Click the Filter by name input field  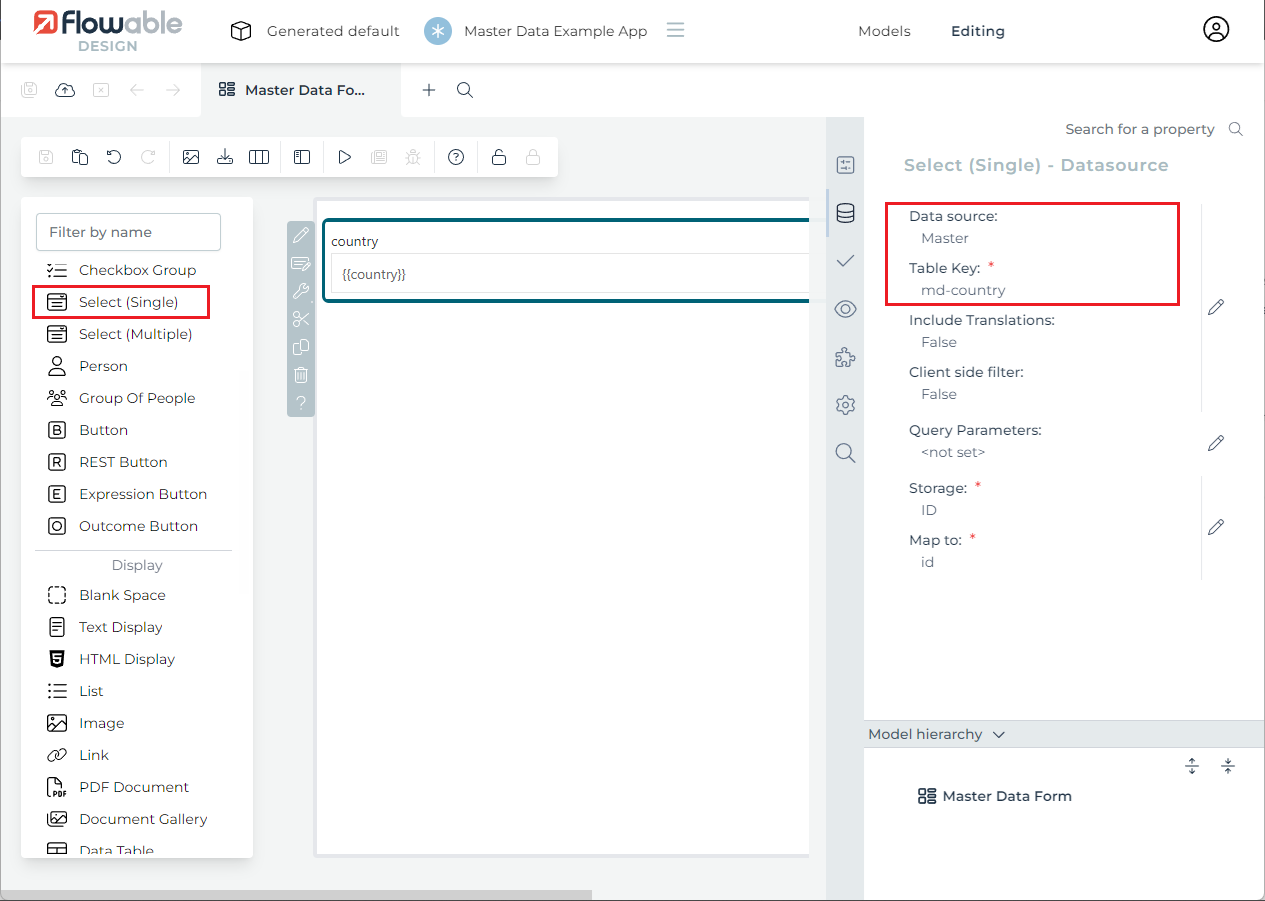(x=128, y=232)
